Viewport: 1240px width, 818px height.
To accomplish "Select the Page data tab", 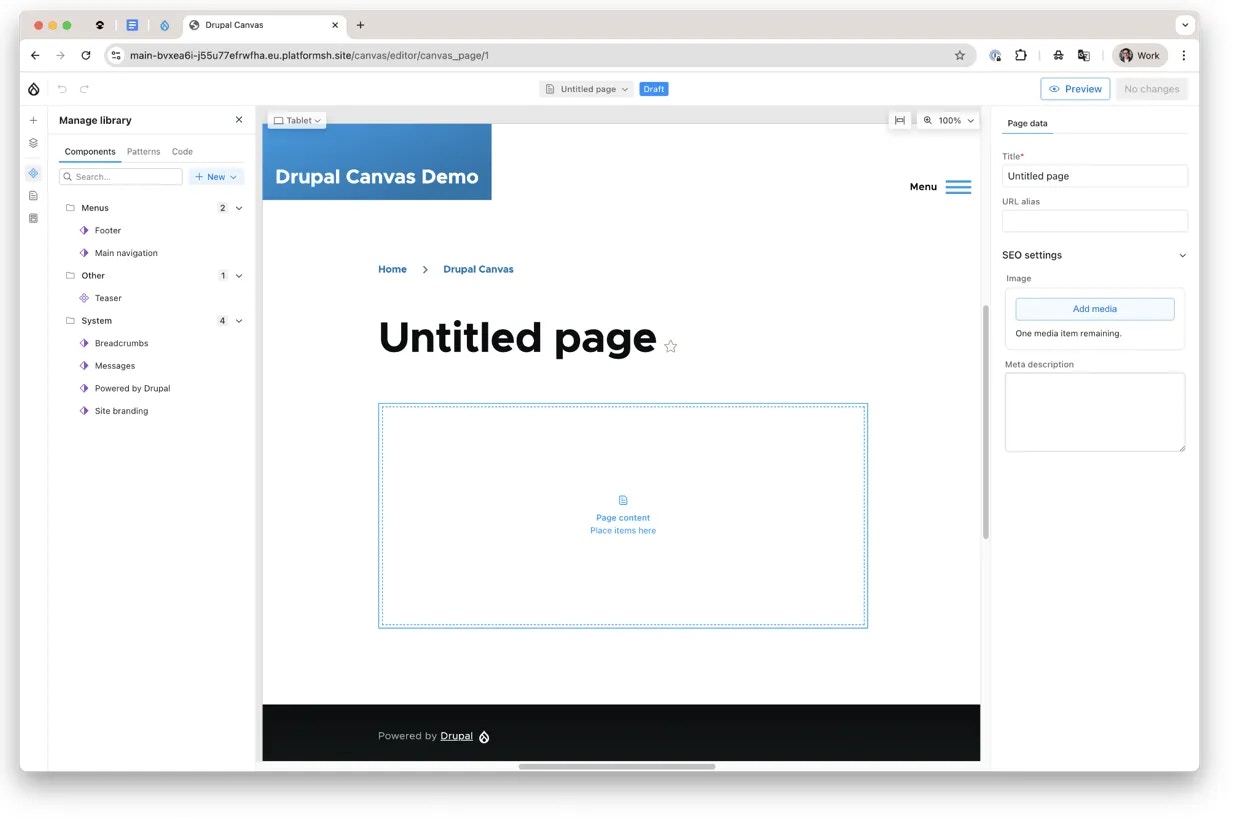I will 1027,124.
